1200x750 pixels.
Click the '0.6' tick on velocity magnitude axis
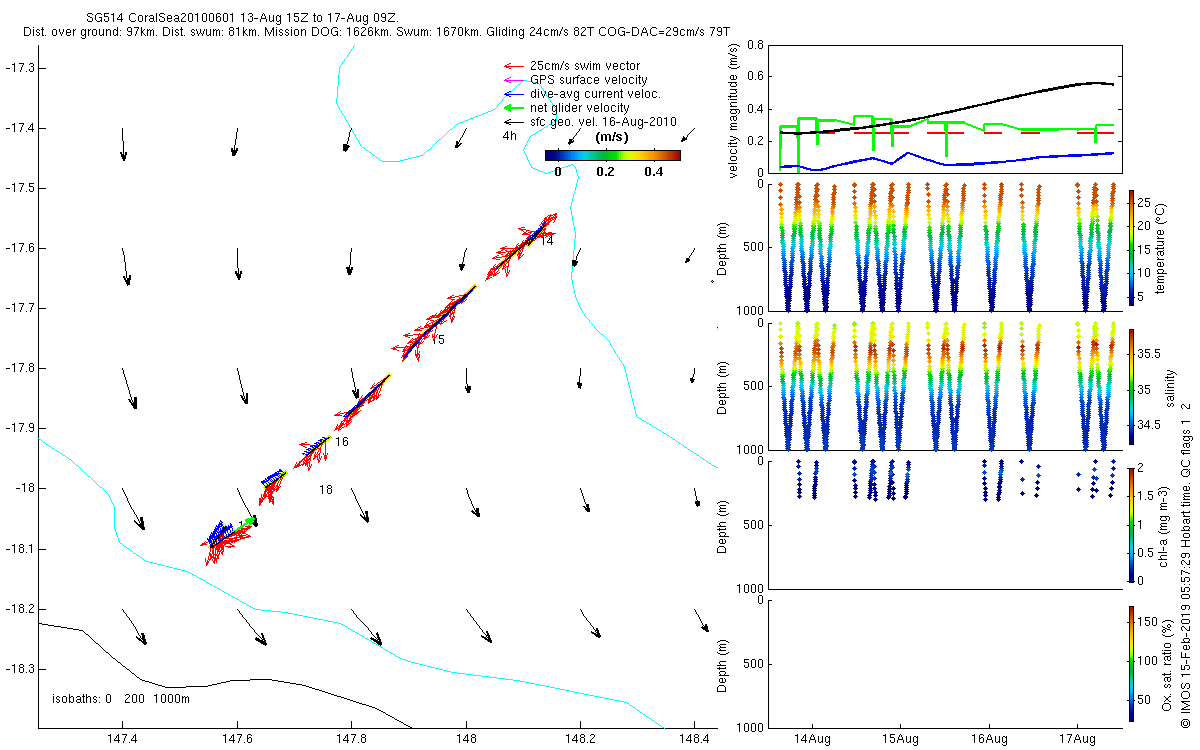[755, 77]
